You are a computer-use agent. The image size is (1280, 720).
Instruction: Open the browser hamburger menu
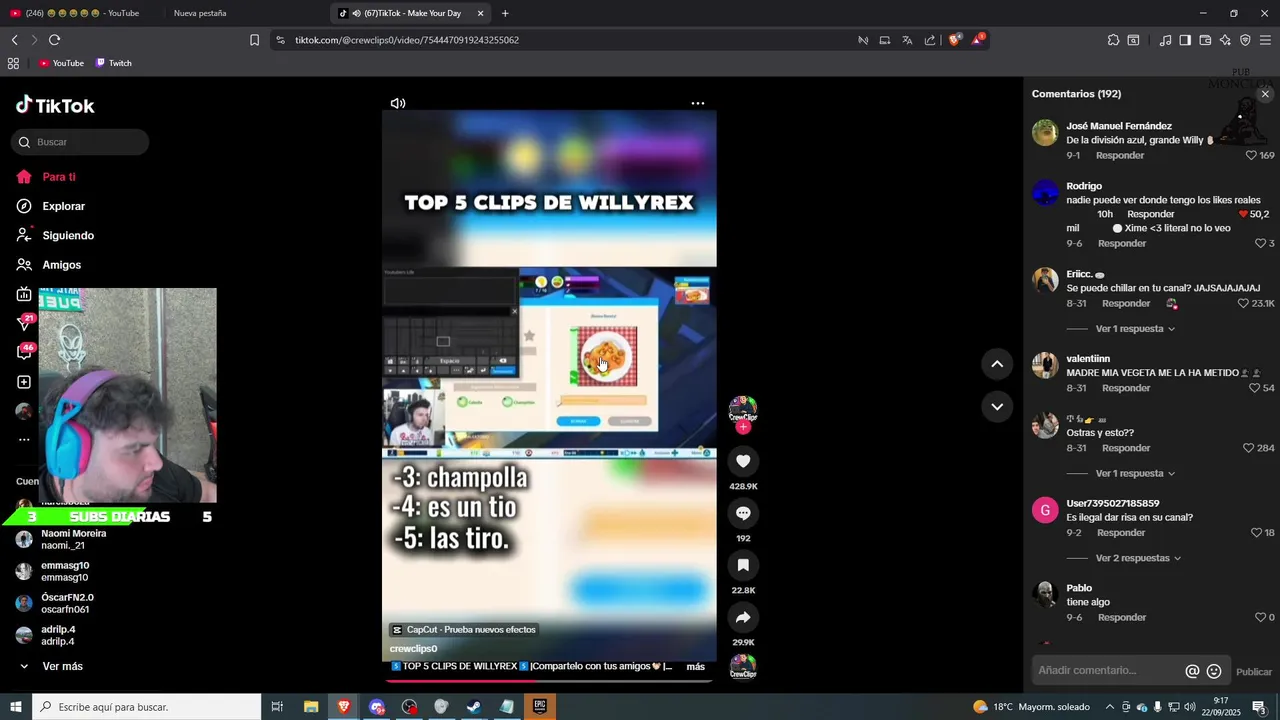coord(1265,40)
